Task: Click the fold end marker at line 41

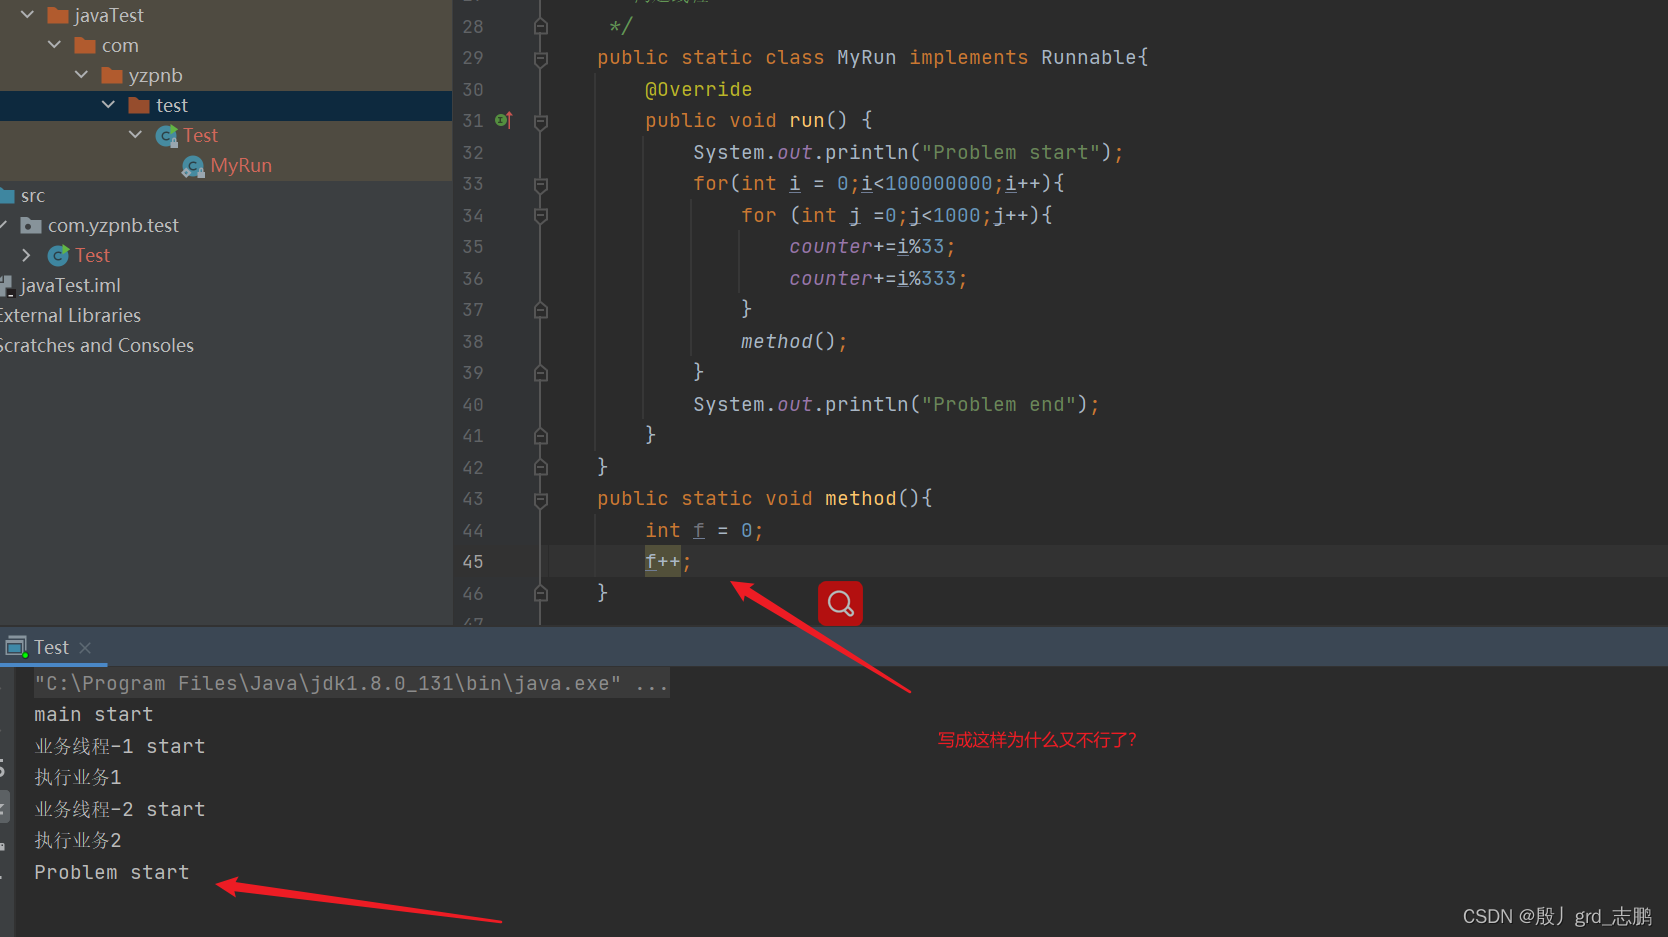Action: coord(541,436)
